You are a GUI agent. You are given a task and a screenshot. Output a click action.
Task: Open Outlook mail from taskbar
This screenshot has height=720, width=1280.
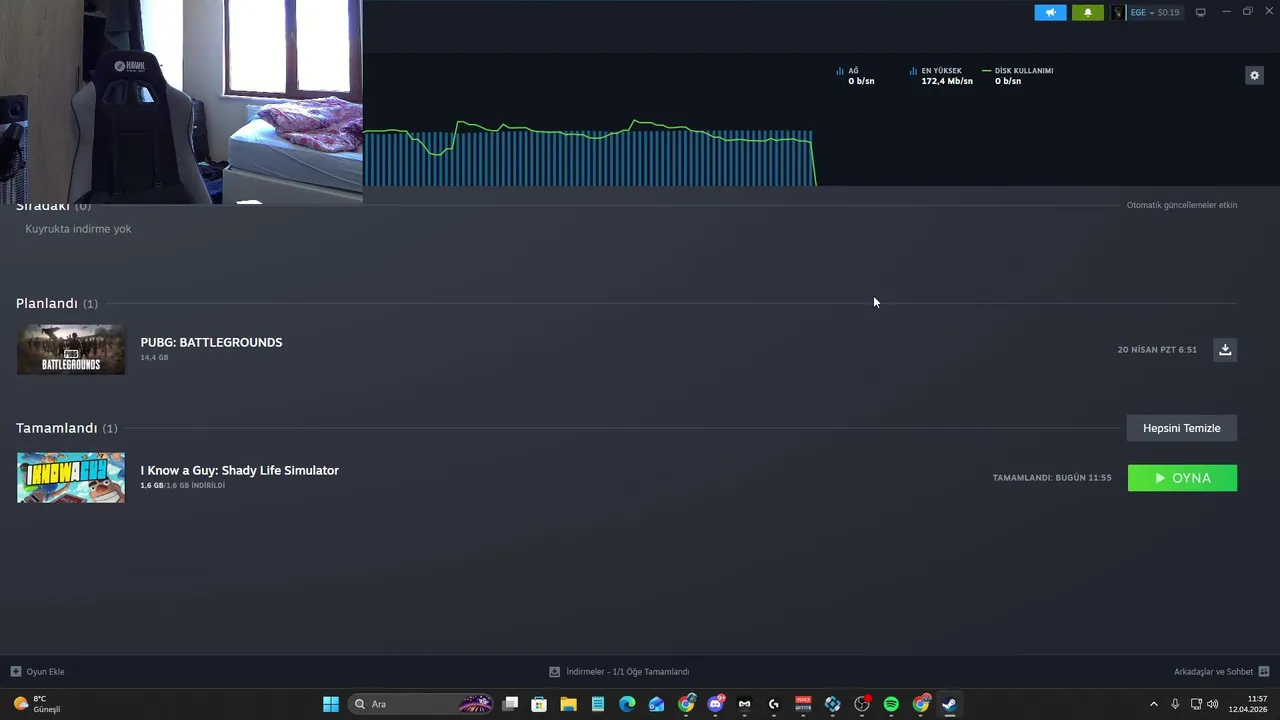coord(656,704)
